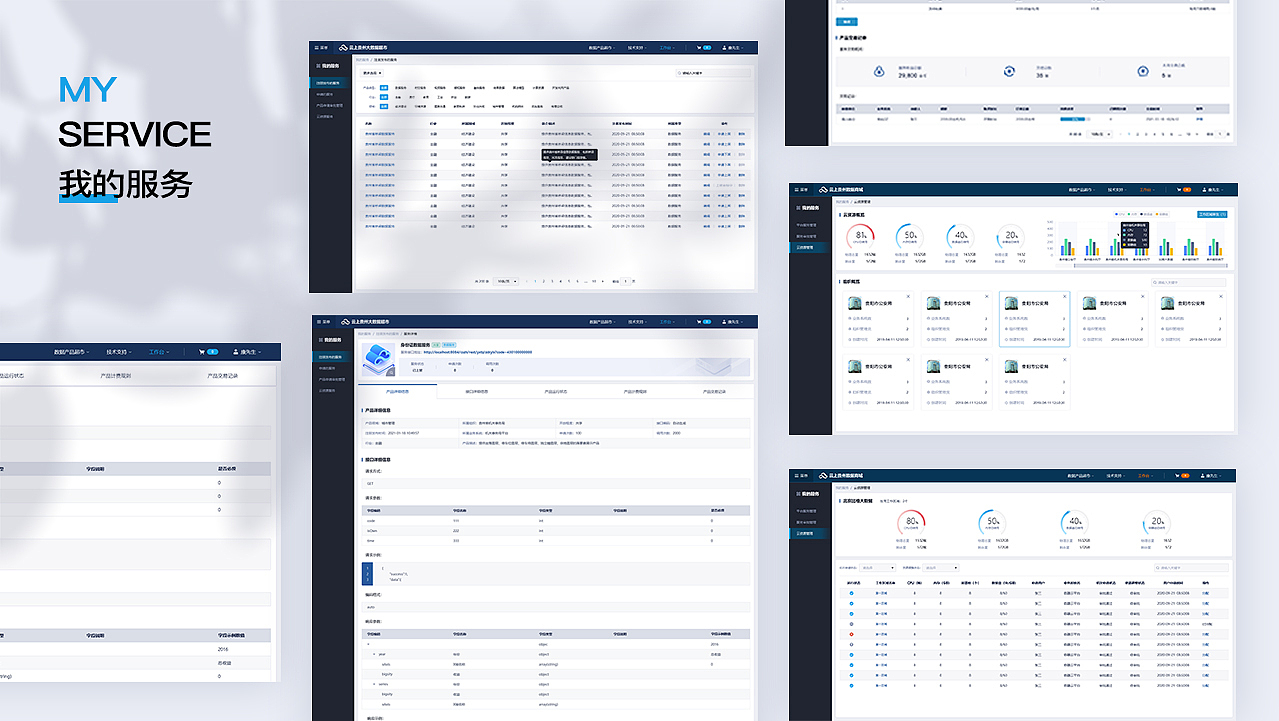The width and height of the screenshot is (1279, 721).
Task: Click blue button atop resource overview chart
Action: point(1212,214)
